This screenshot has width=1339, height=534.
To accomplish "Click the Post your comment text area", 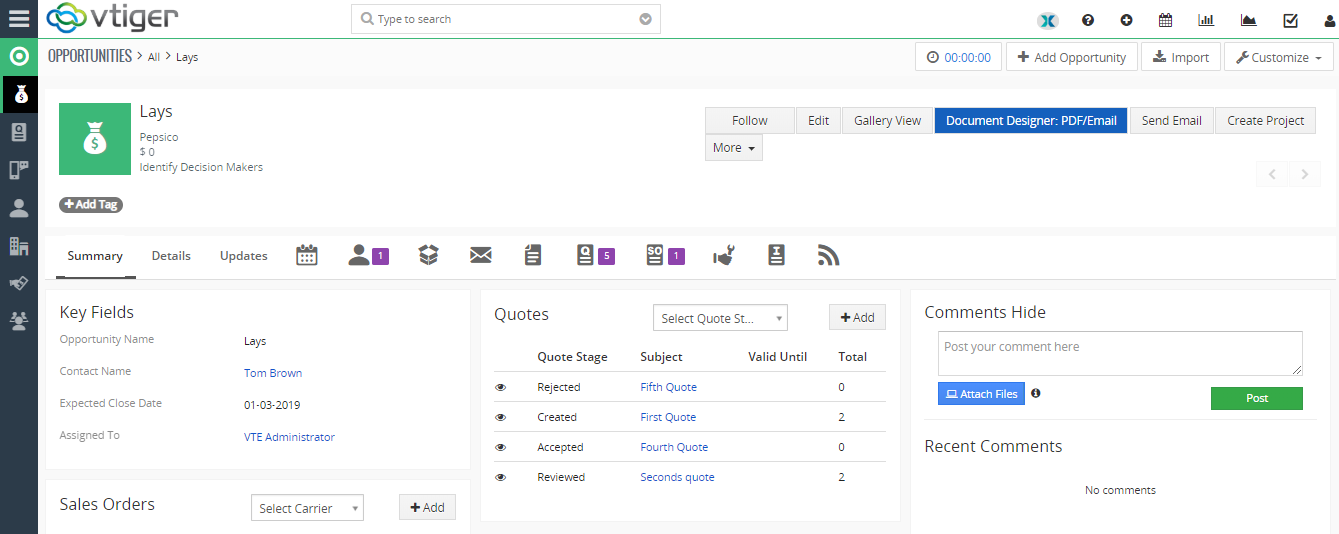I will pos(1120,354).
